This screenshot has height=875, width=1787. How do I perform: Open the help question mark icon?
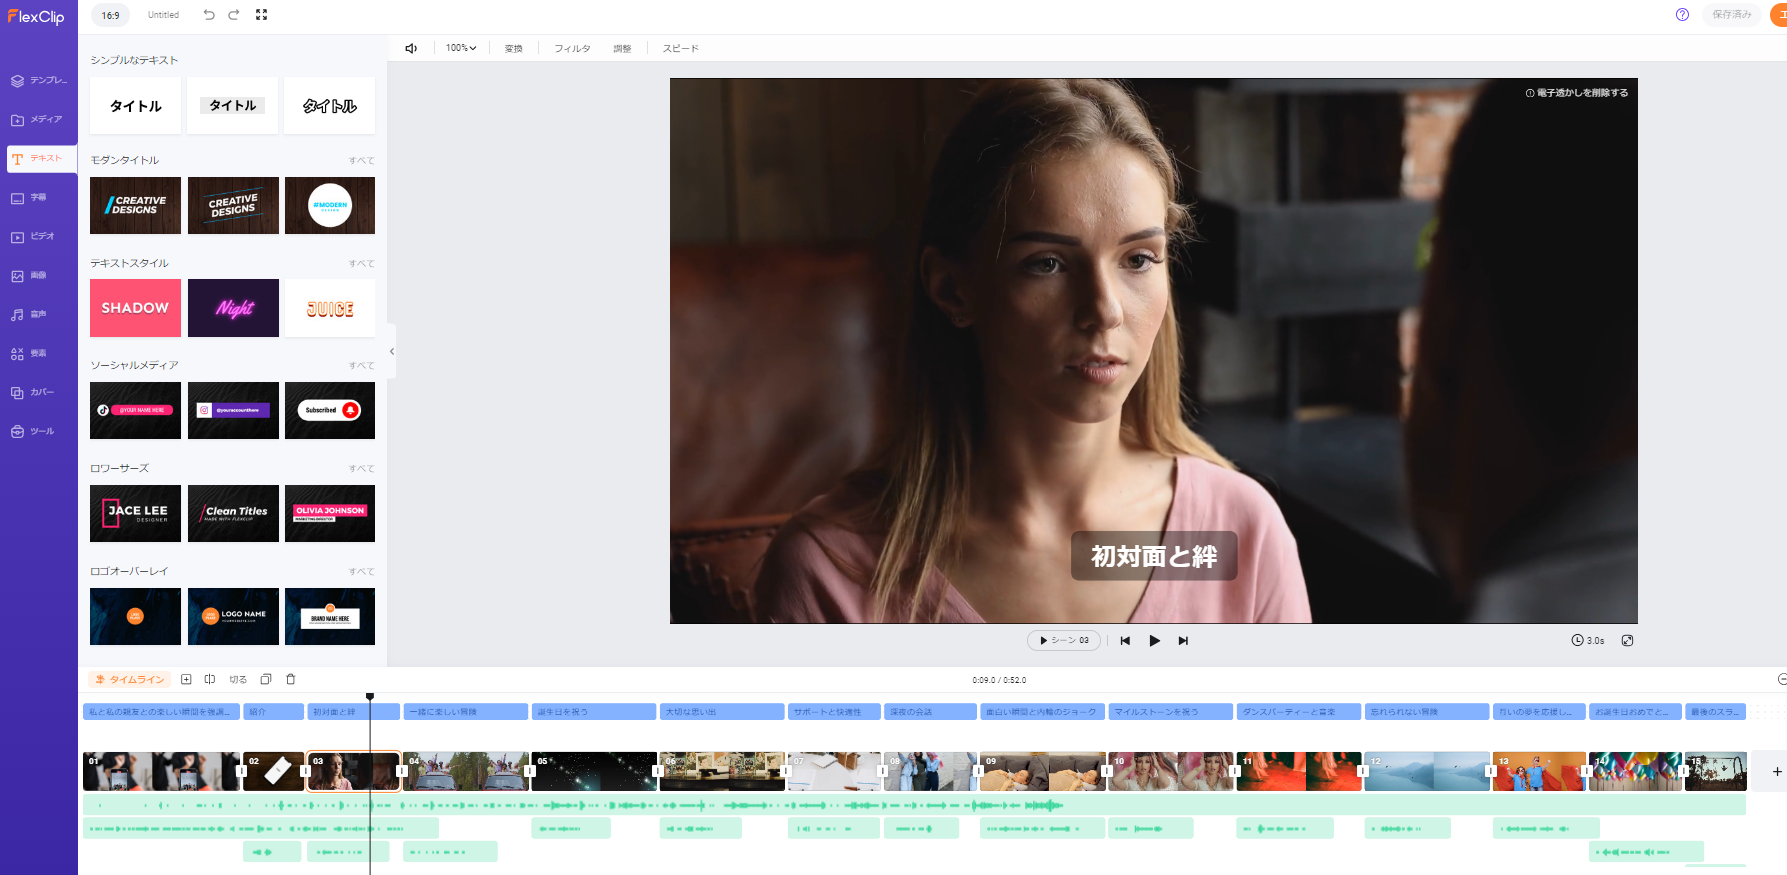pos(1682,15)
